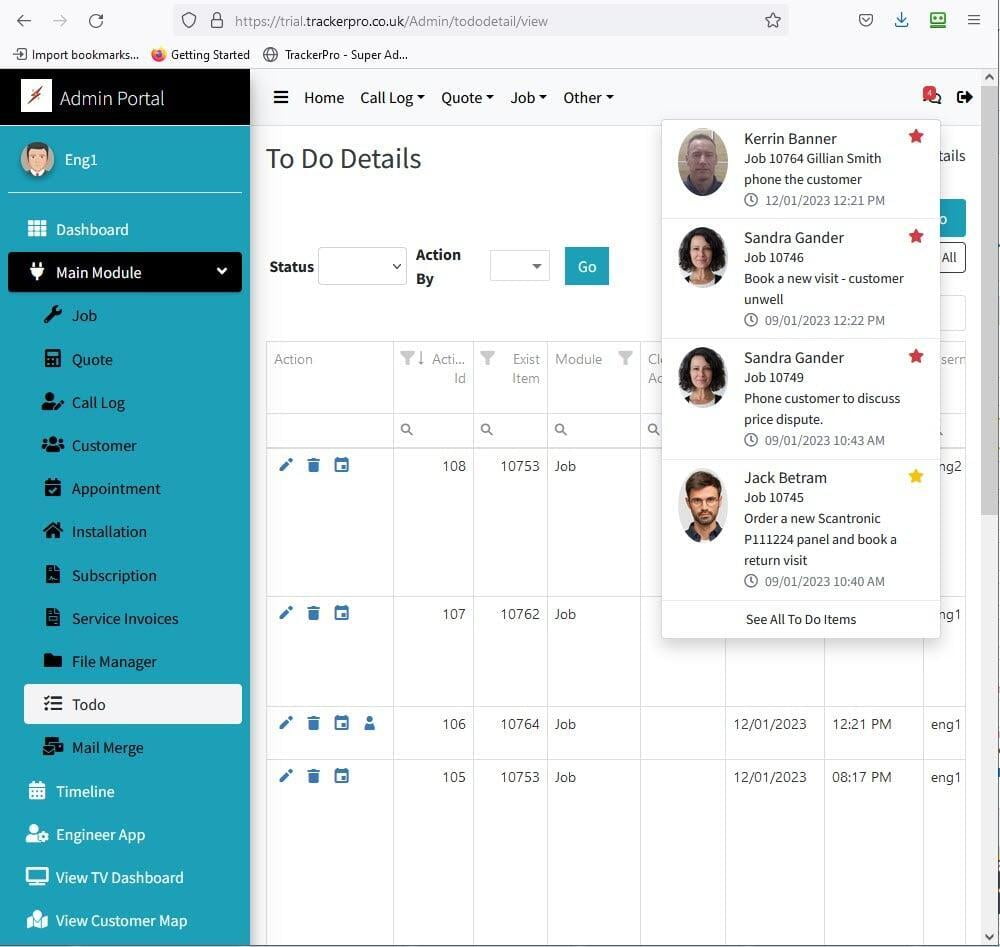
Task: Click the person icon in action 106 row
Action: tap(369, 723)
